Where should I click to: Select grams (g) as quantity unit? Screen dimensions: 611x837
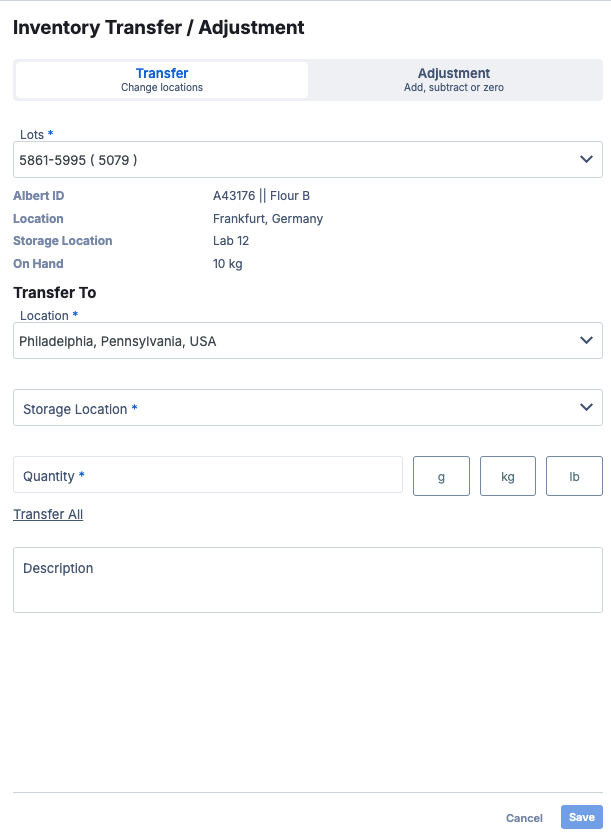coord(441,476)
